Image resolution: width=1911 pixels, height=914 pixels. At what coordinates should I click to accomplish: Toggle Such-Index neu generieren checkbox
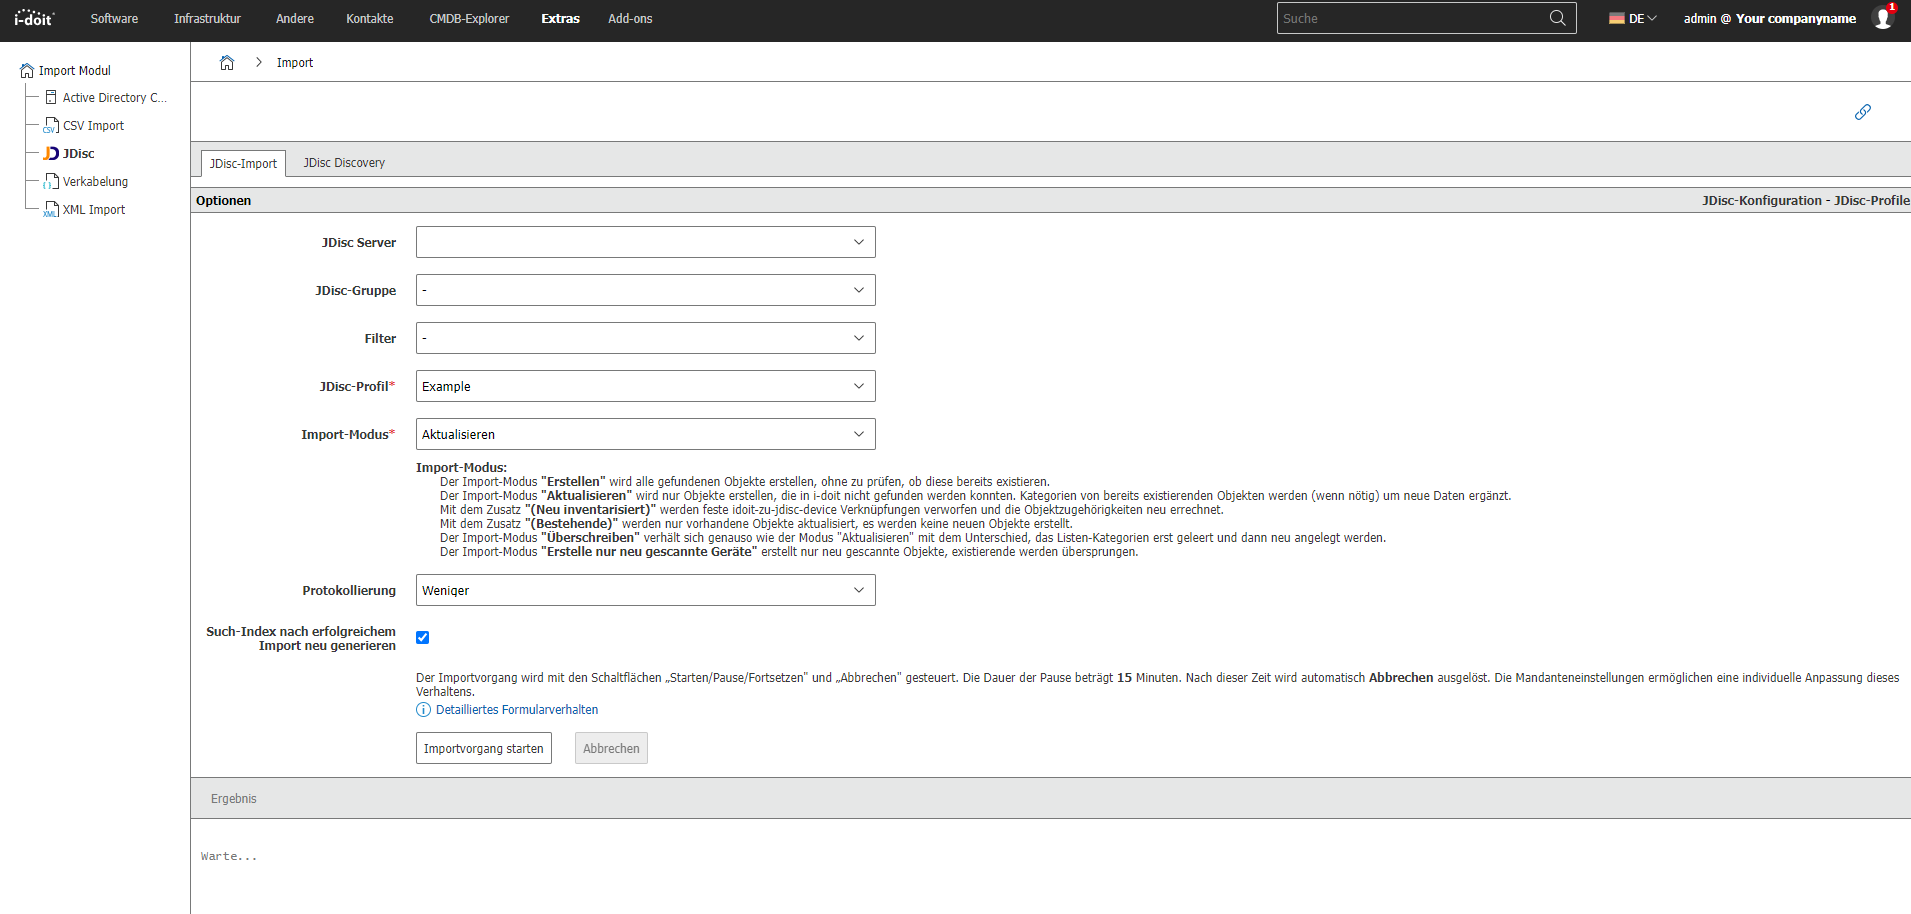(x=423, y=638)
